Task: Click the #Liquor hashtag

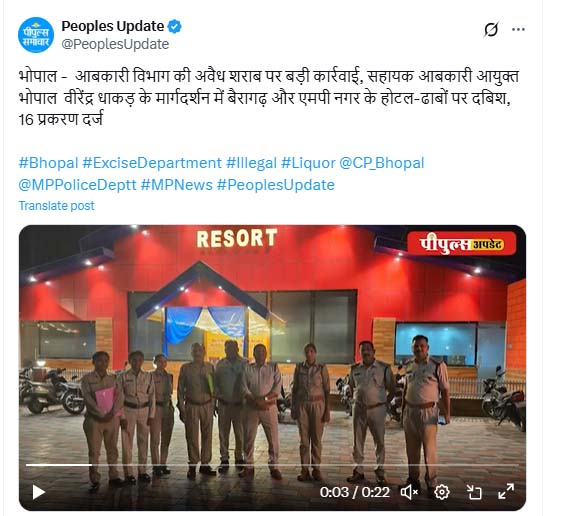Action: coord(308,163)
